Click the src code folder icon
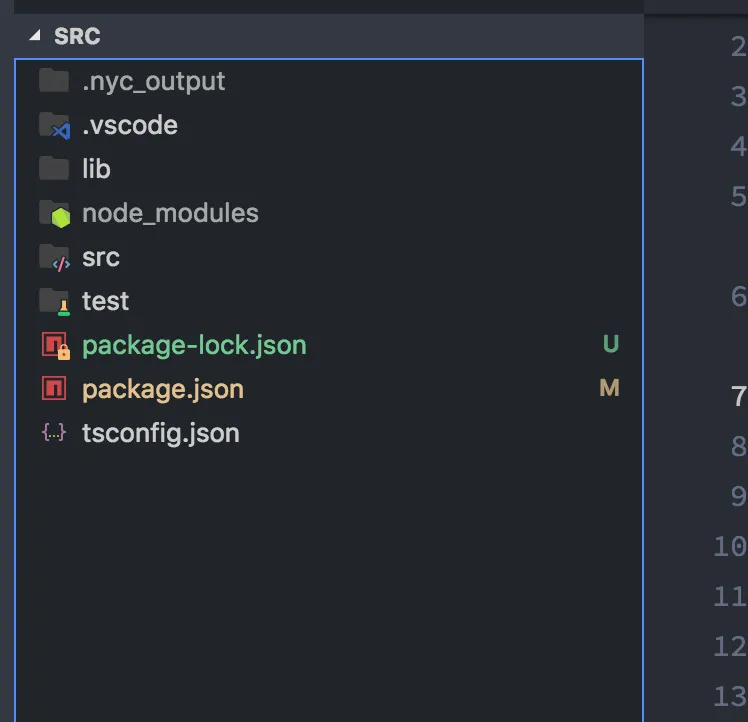748x722 pixels. point(54,258)
